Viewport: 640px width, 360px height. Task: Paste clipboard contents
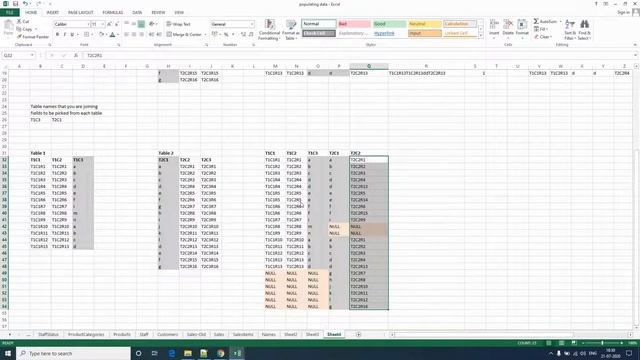pos(8,29)
